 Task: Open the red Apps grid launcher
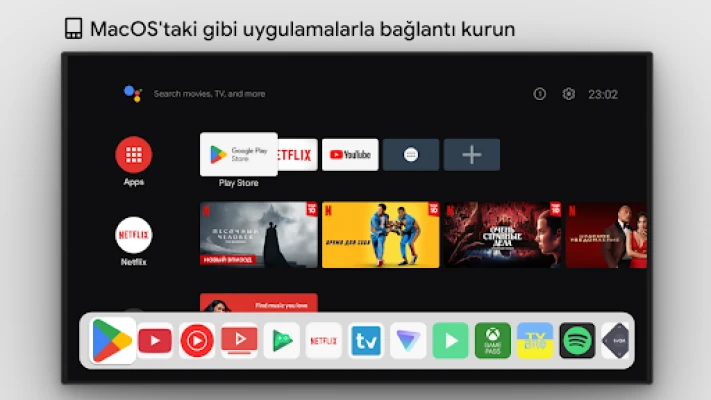134,155
